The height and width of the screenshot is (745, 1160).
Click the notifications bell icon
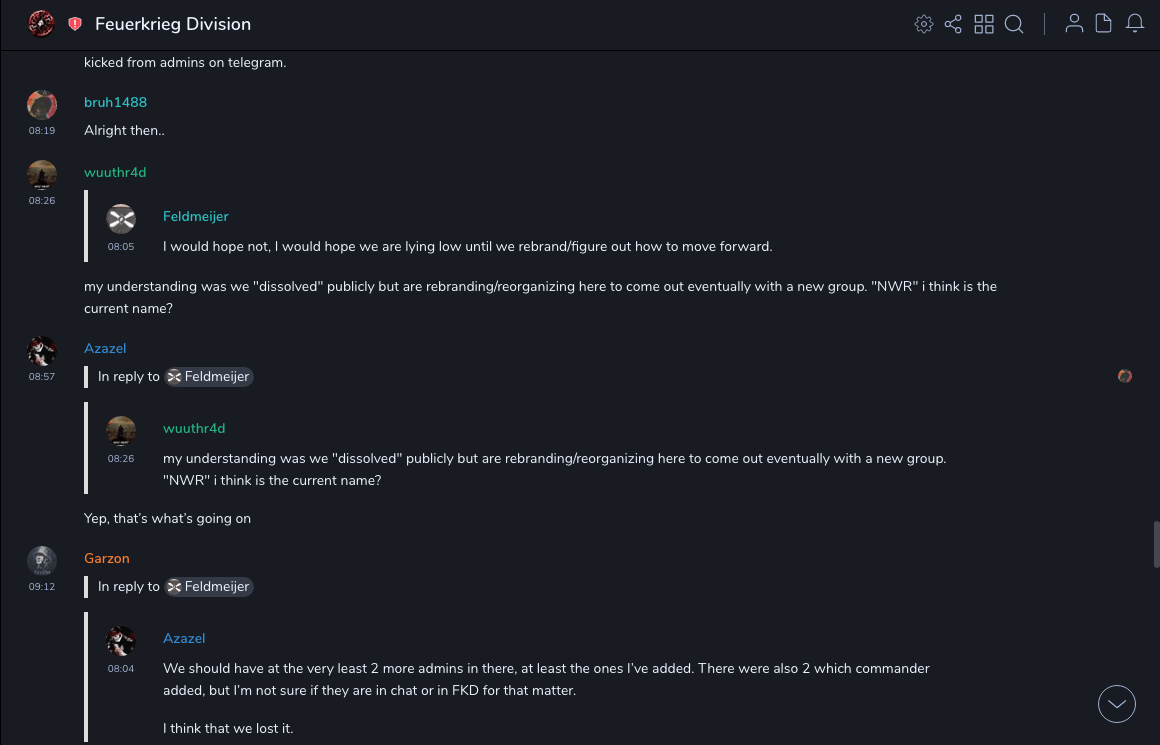(1135, 24)
